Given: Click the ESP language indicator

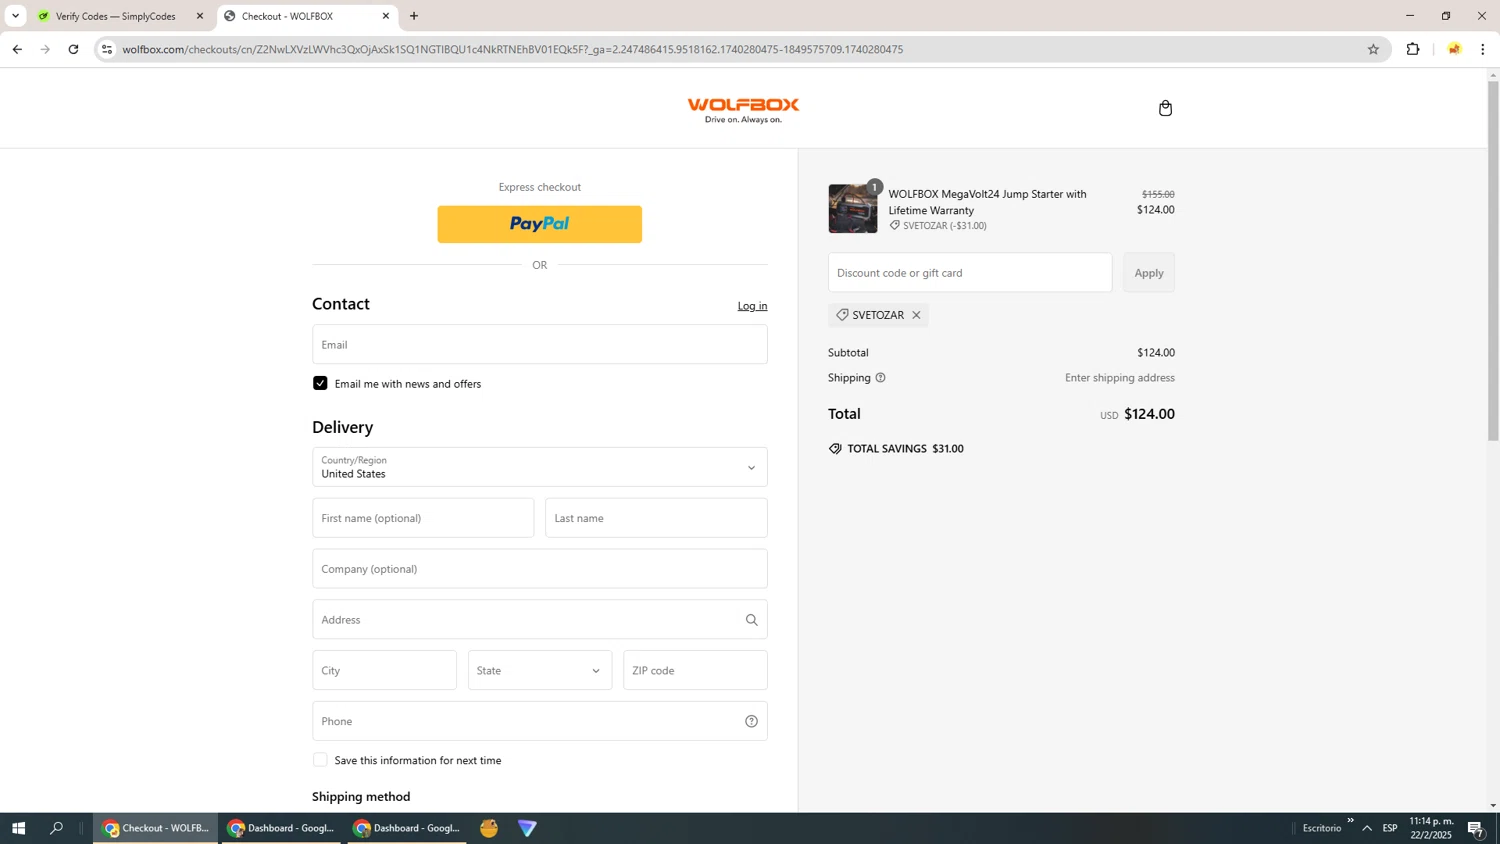Looking at the screenshot, I should (1390, 828).
